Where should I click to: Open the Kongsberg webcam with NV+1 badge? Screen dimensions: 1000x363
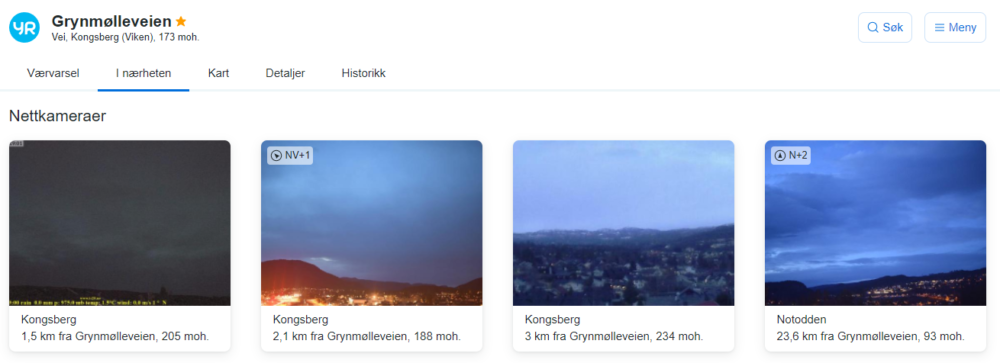[x=372, y=223]
